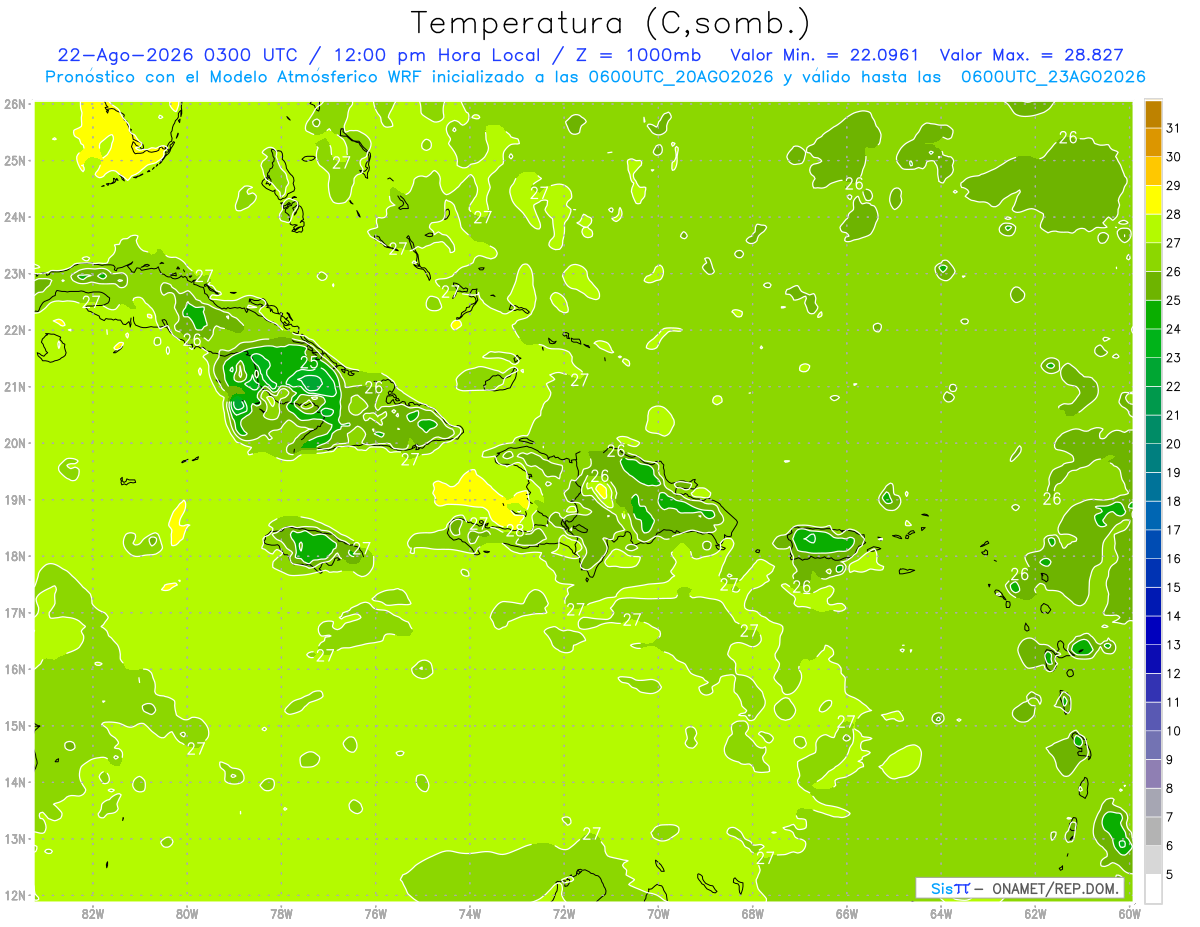The height and width of the screenshot is (927, 1200).
Task: Click the 'Valor Max. = 28.827' text
Action: point(1032,55)
